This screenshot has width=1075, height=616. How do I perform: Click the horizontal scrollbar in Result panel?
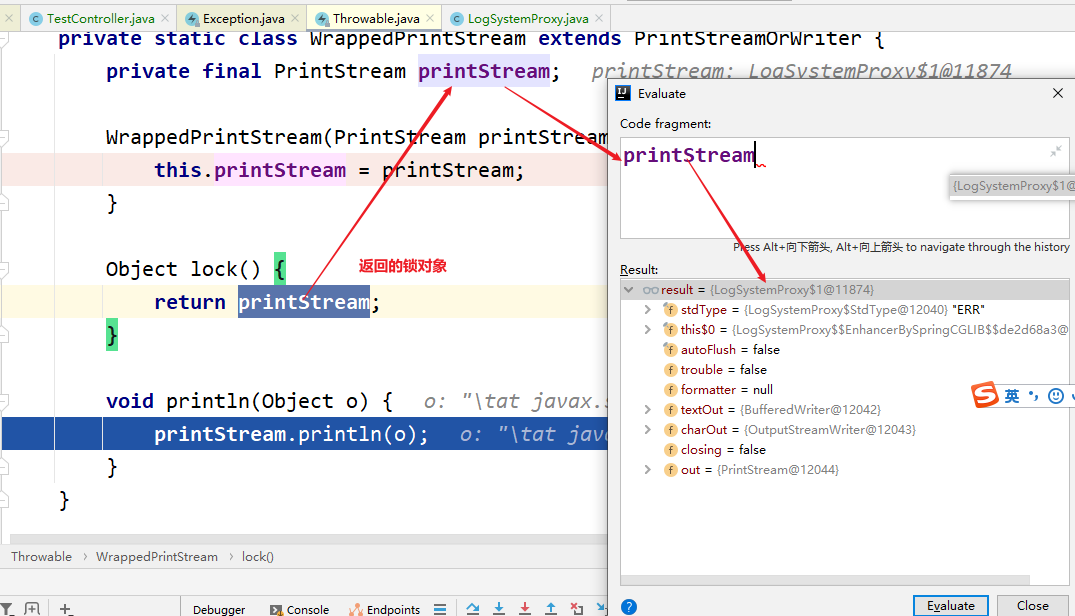(x=825, y=580)
